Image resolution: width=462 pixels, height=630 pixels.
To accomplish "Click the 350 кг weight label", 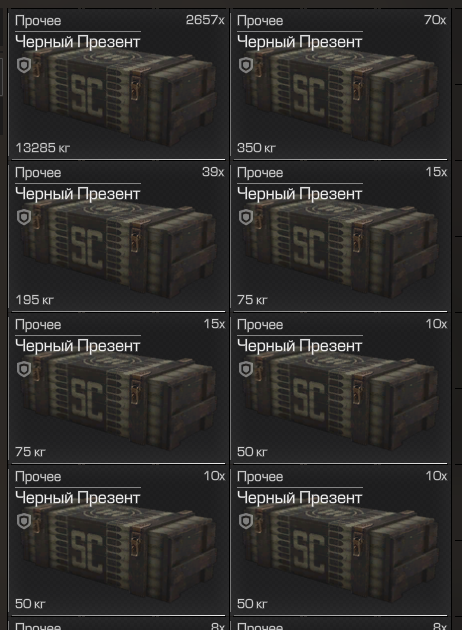I will tap(256, 148).
